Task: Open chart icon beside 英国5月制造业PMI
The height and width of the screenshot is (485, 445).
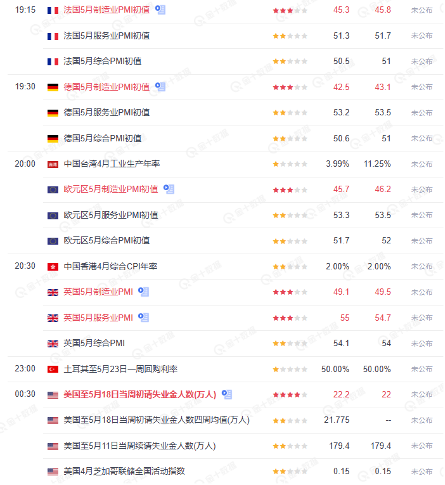Action: coord(144,292)
